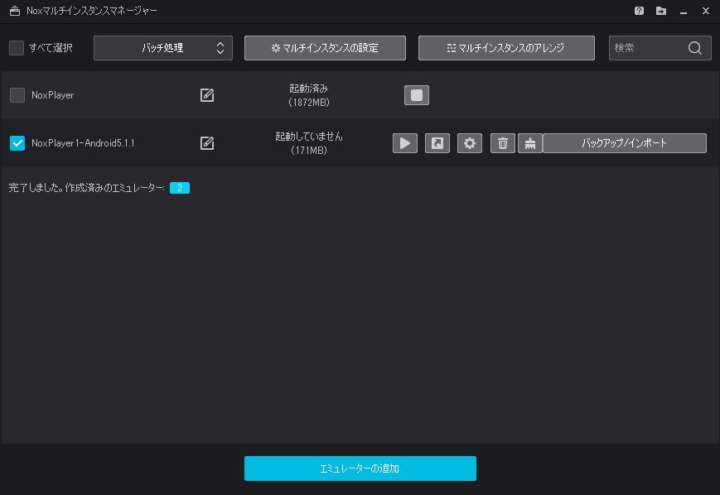Open マルチインスタンスの設定 button
Screen dimensions: 720x495
click(325, 48)
